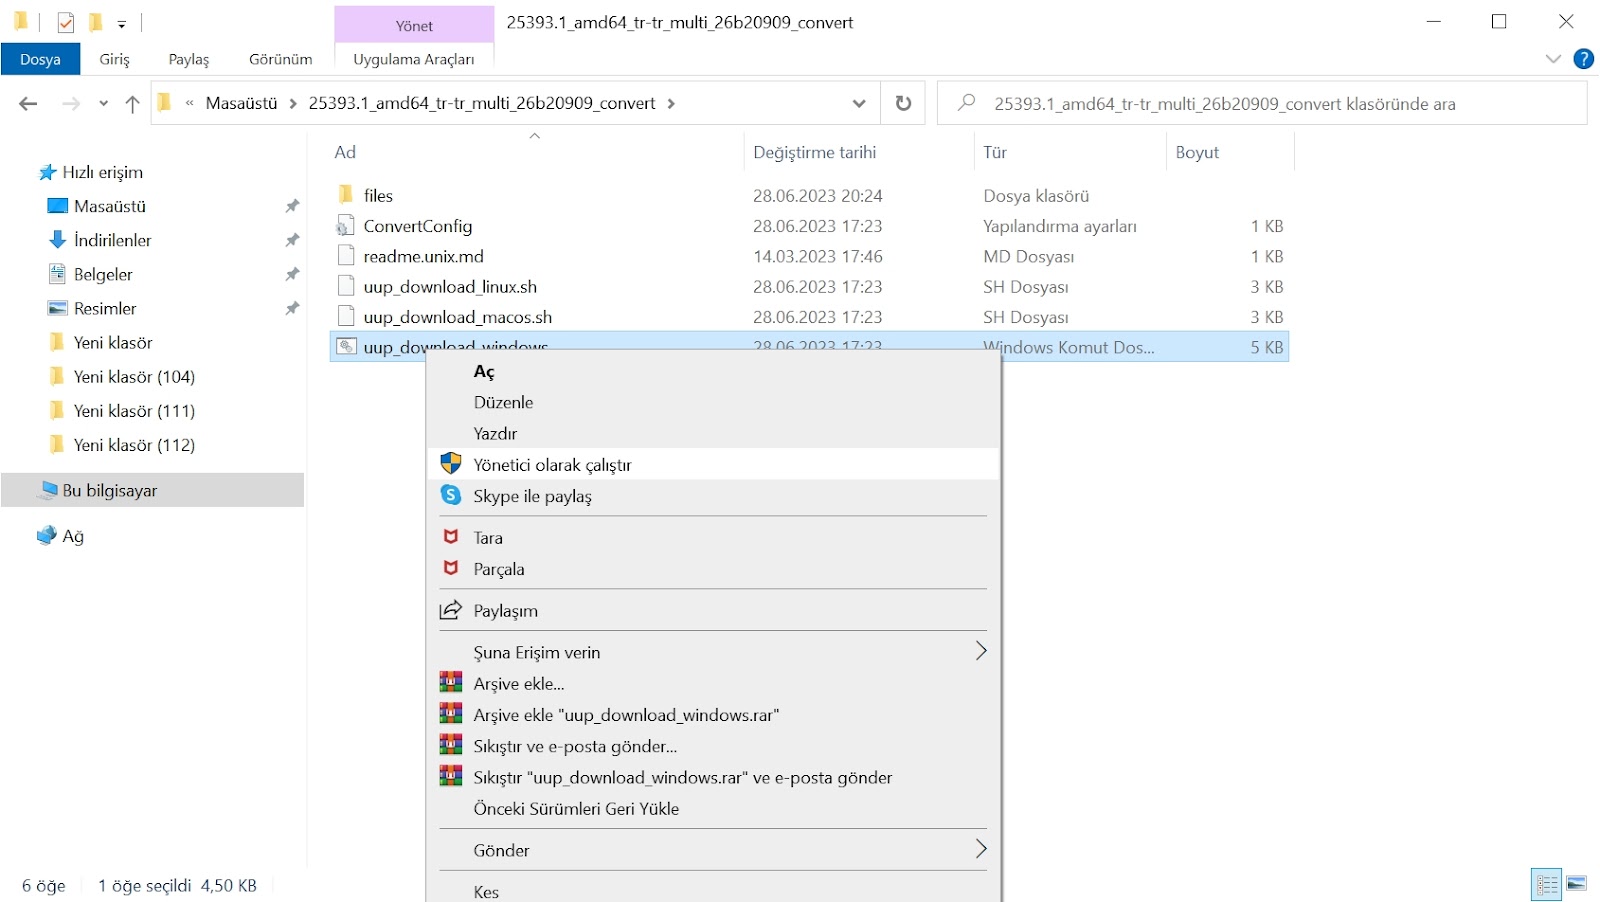Expand the breadcrumb chevron after the convert folder
The width and height of the screenshot is (1600, 902).
tap(671, 103)
